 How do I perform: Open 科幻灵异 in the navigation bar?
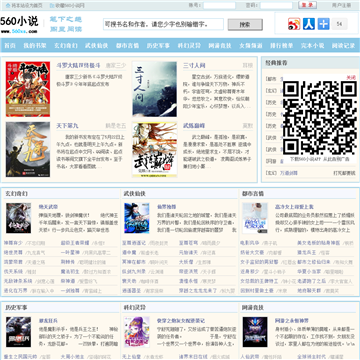(189, 46)
